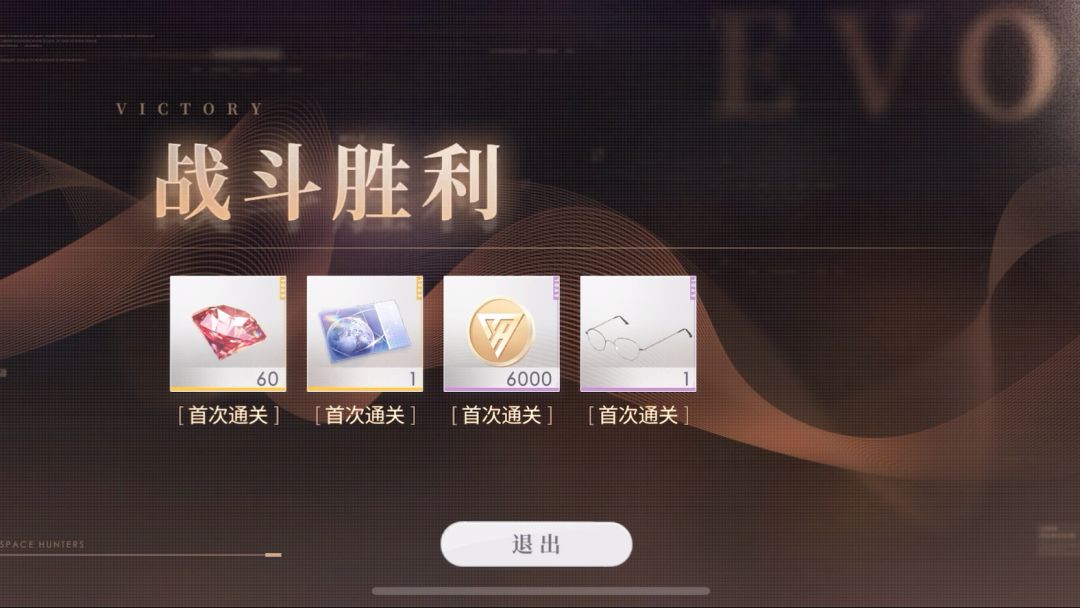The height and width of the screenshot is (608, 1080).
Task: Click quantity 1 on the glasses tile
Action: tap(686, 379)
